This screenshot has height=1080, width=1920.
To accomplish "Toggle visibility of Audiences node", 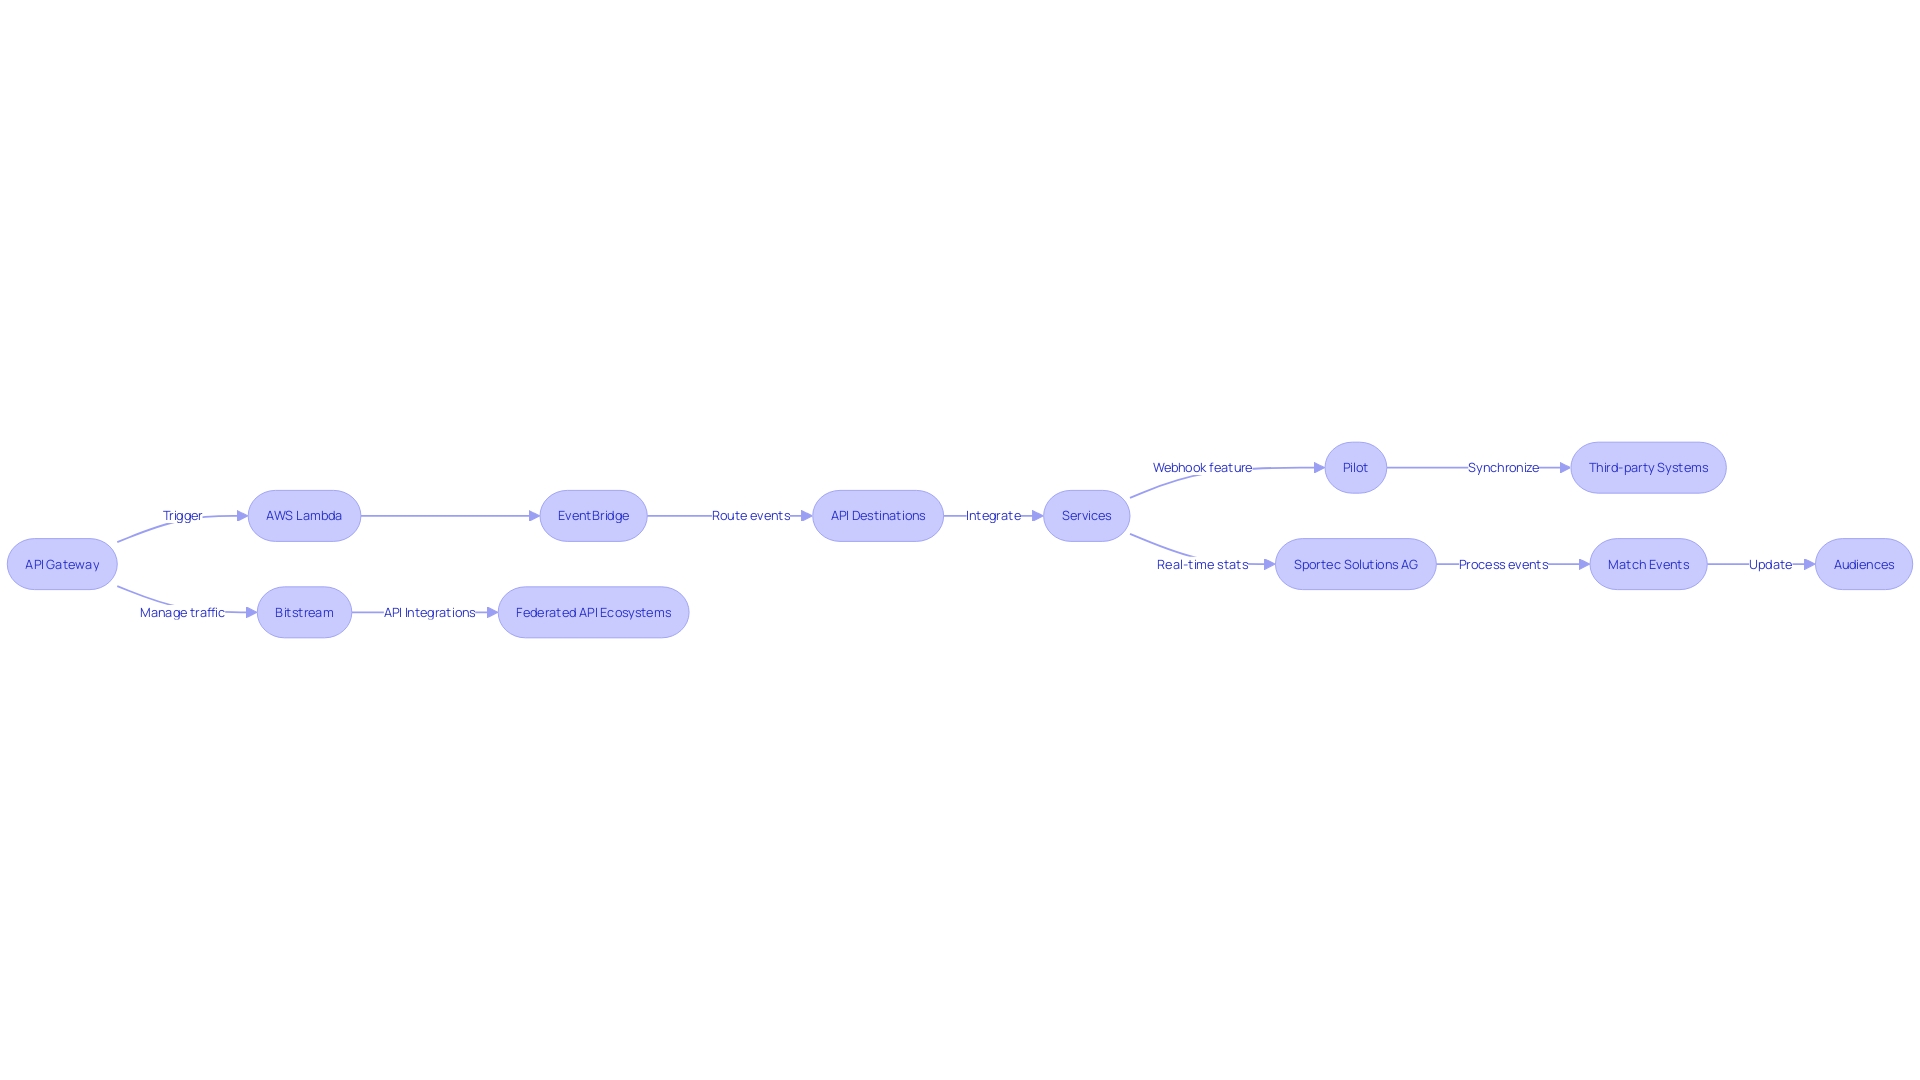I will [x=1863, y=563].
